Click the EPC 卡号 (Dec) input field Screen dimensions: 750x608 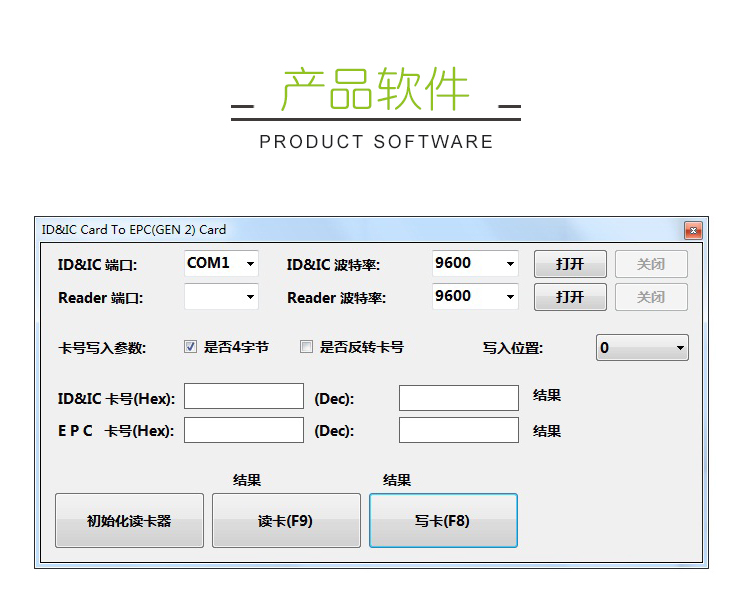click(459, 431)
